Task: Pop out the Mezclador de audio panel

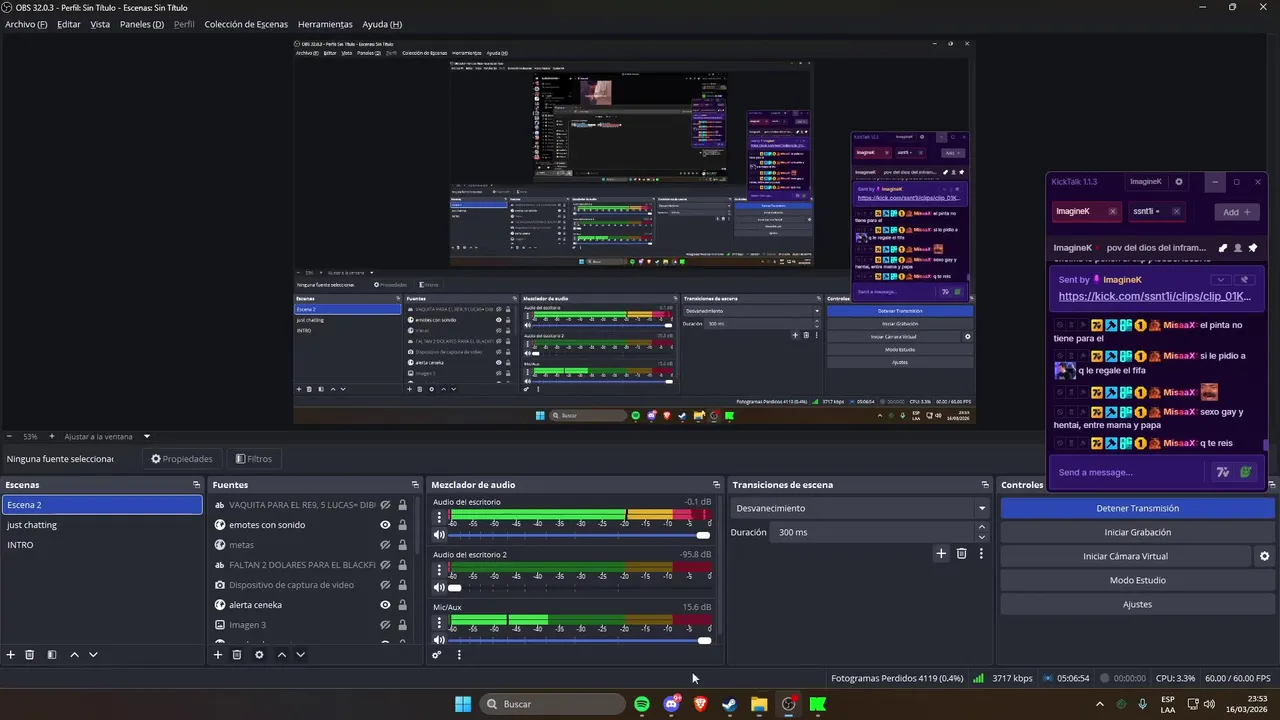Action: 716,485
